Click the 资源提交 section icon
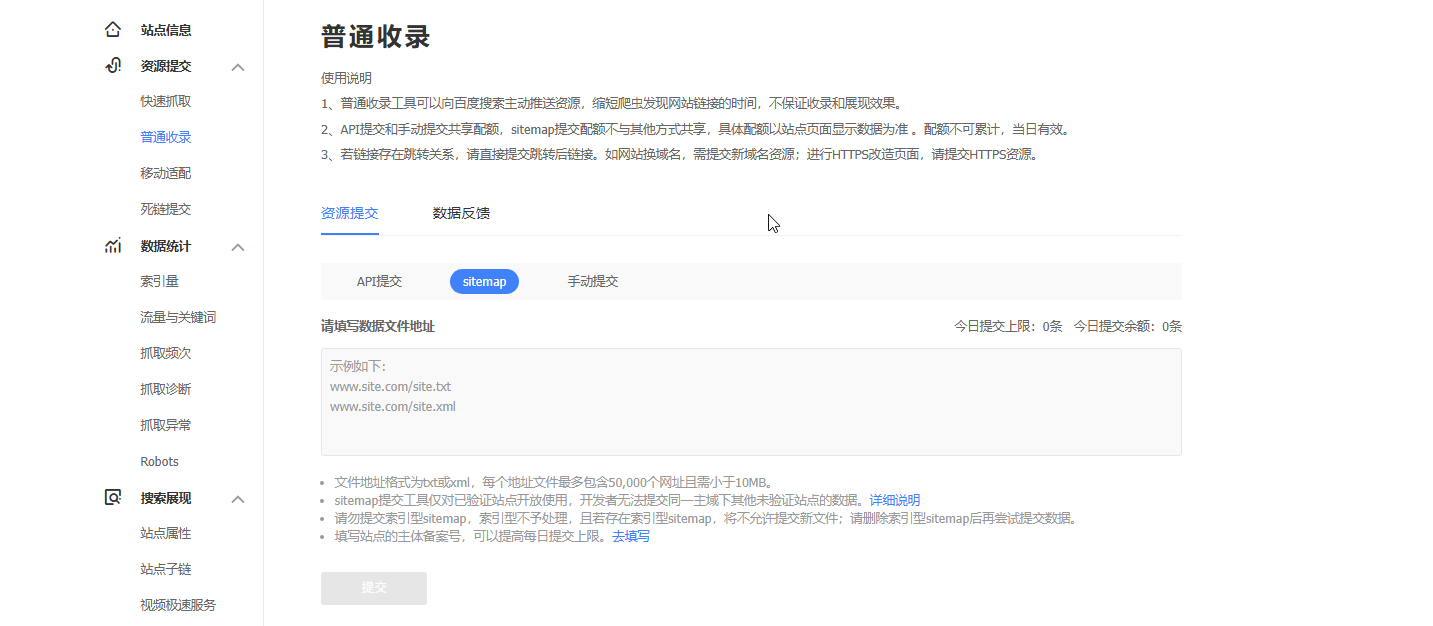The image size is (1433, 626). point(113,66)
